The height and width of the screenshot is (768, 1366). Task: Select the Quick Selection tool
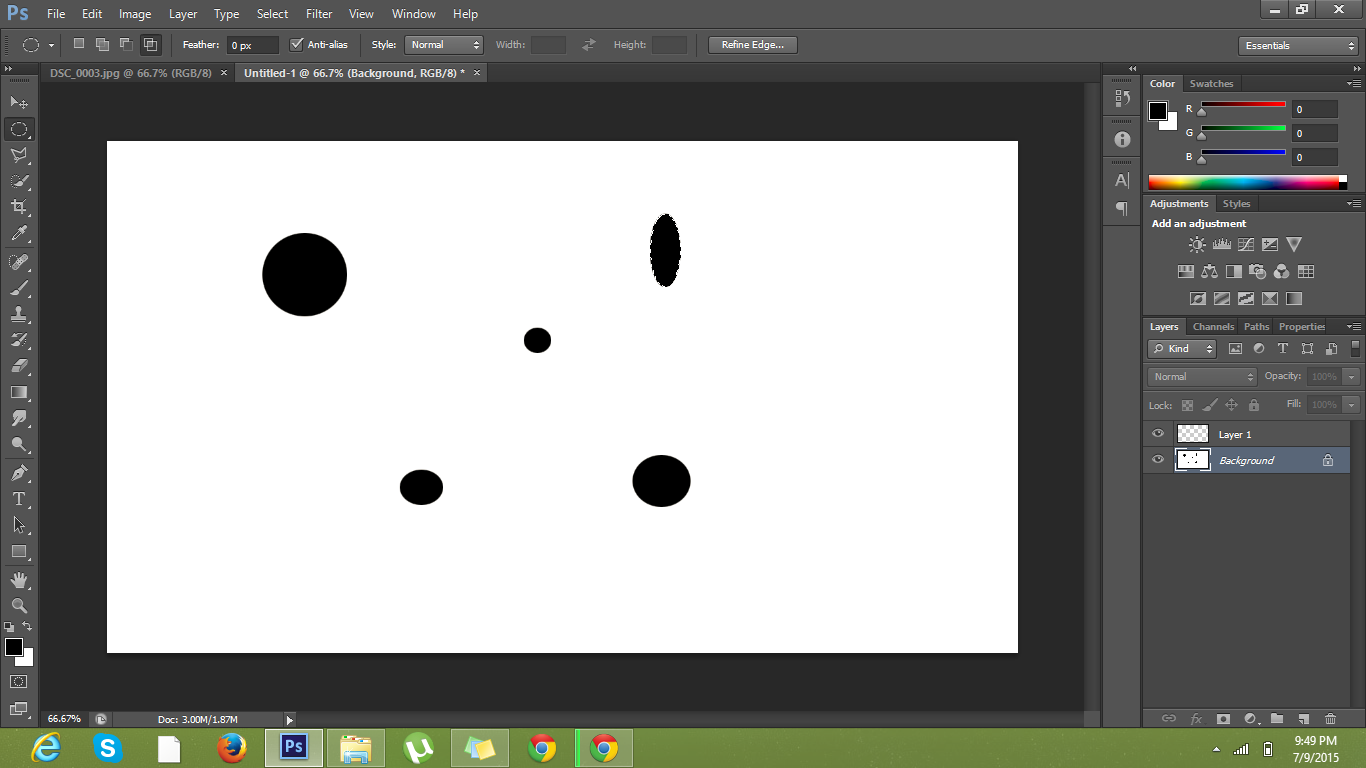pos(19,181)
